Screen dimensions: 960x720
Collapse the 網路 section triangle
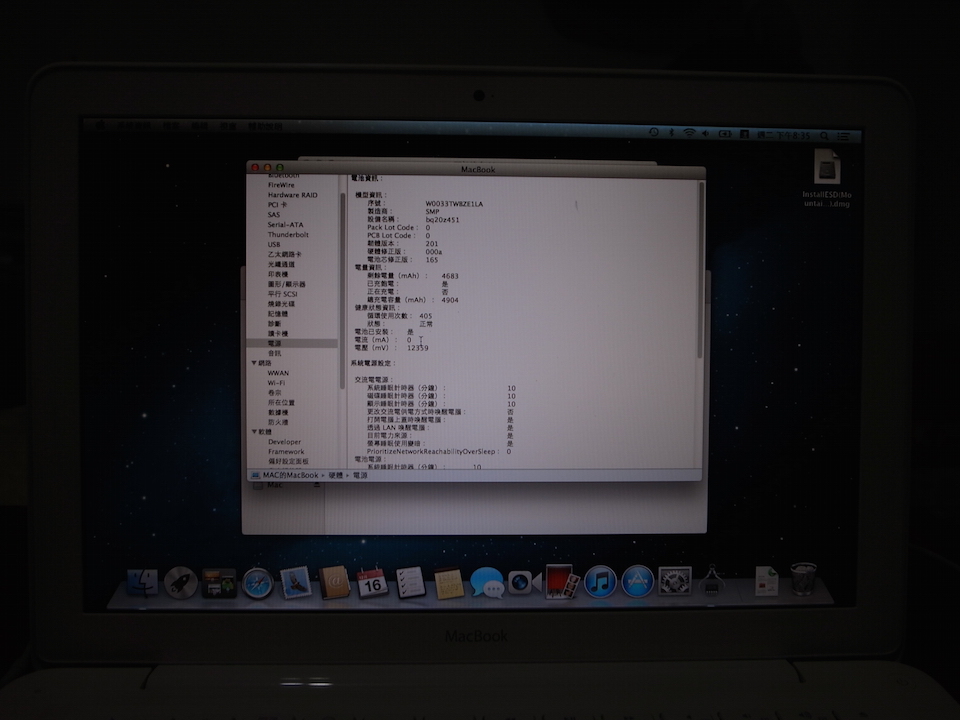tap(254, 363)
